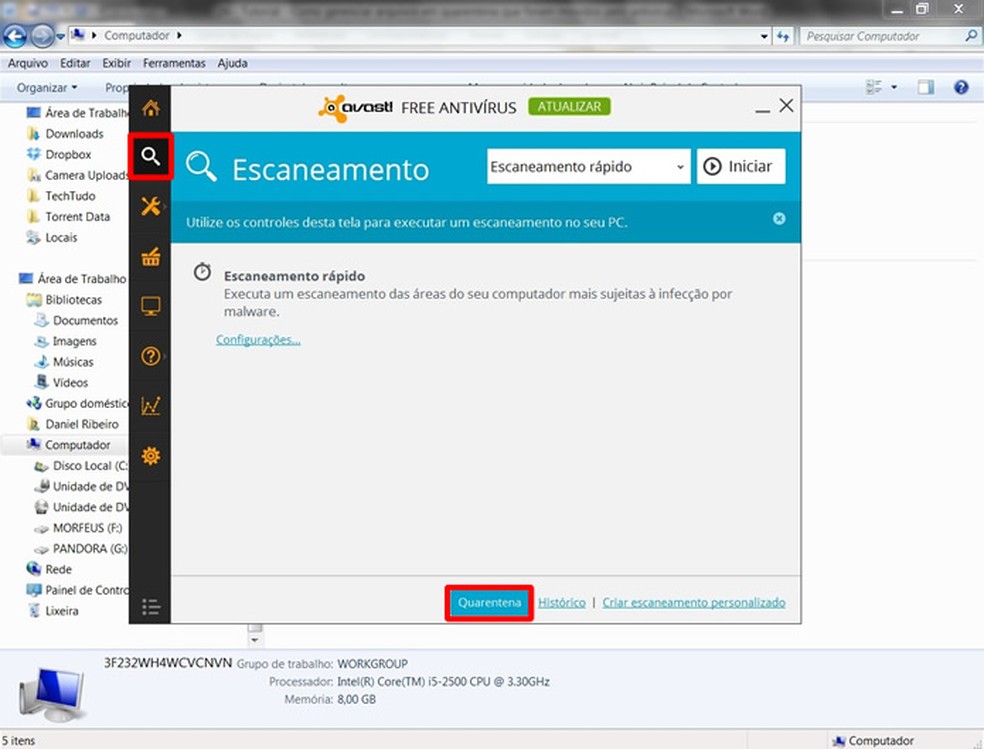This screenshot has width=984, height=749.
Task: Open the Avast settings gear icon
Action: [x=151, y=455]
